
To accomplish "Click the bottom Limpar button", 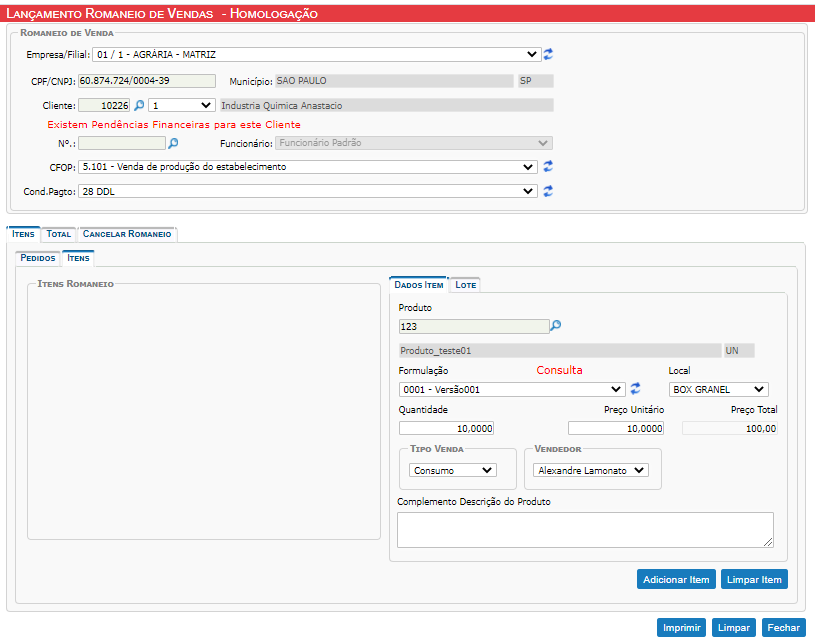I will click(734, 627).
